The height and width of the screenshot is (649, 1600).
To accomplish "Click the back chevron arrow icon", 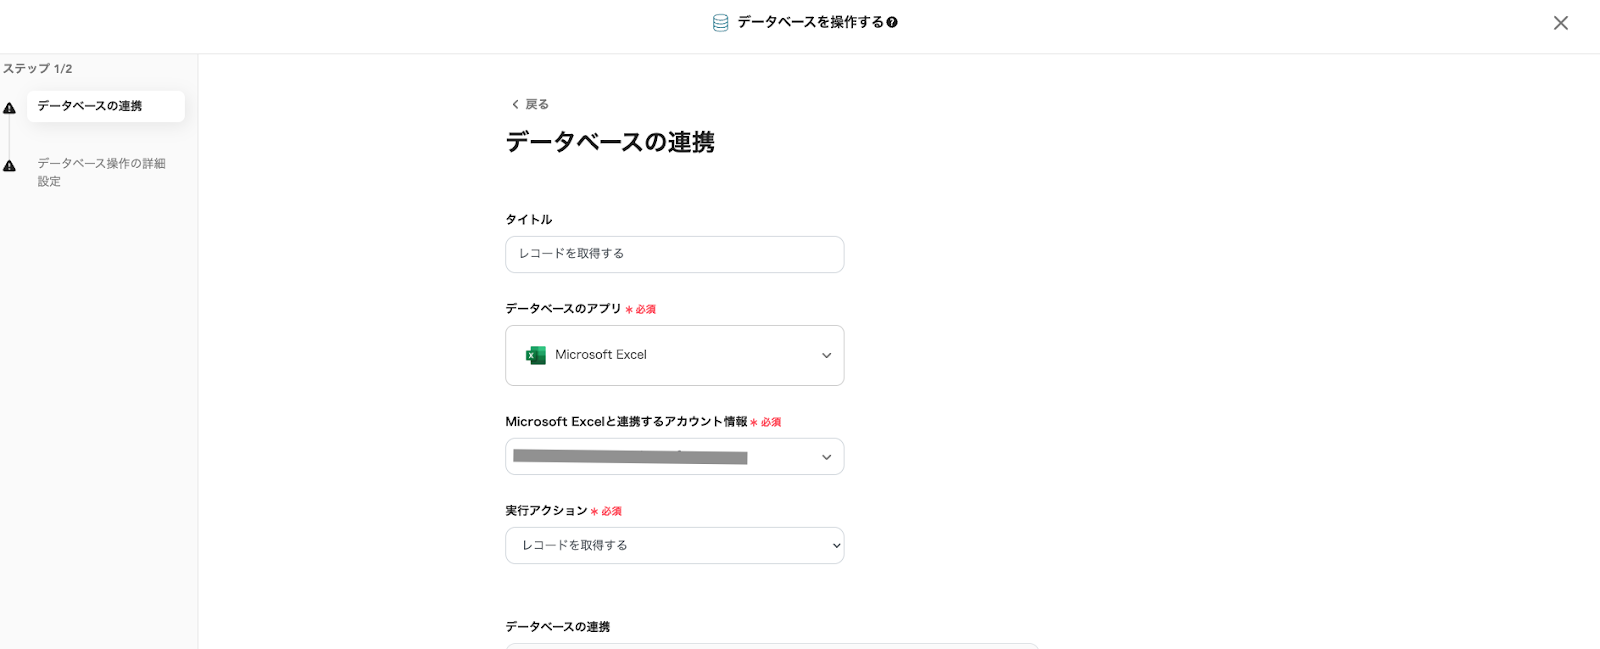I will (x=515, y=104).
